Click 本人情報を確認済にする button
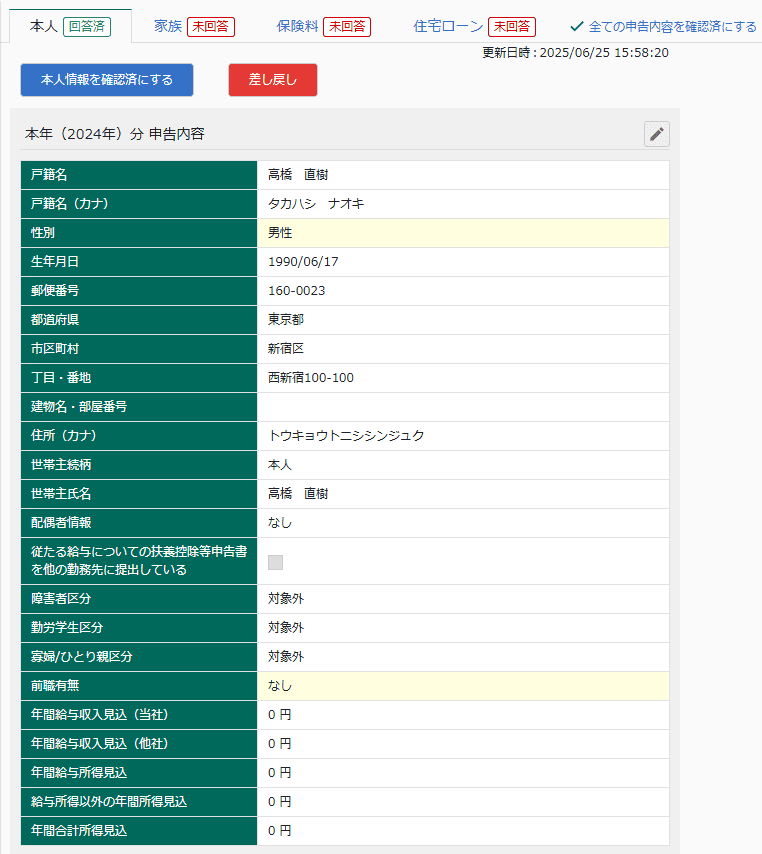The image size is (762, 854). coord(107,80)
